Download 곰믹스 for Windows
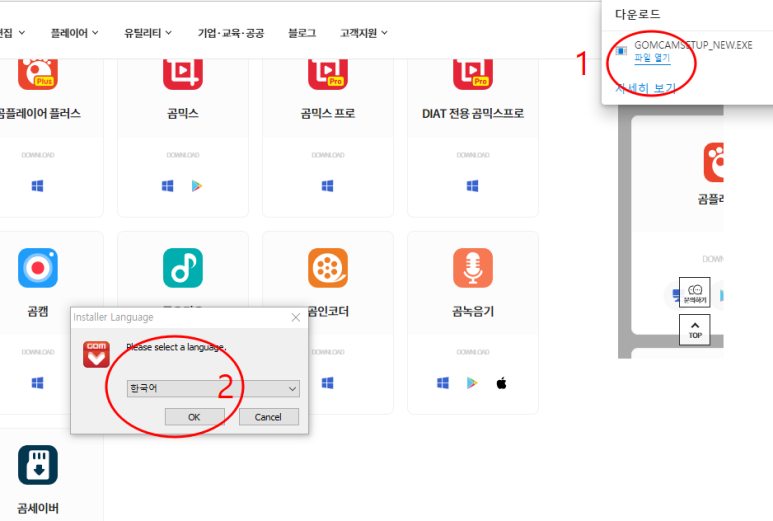This screenshot has height=521, width=773. tap(168, 186)
